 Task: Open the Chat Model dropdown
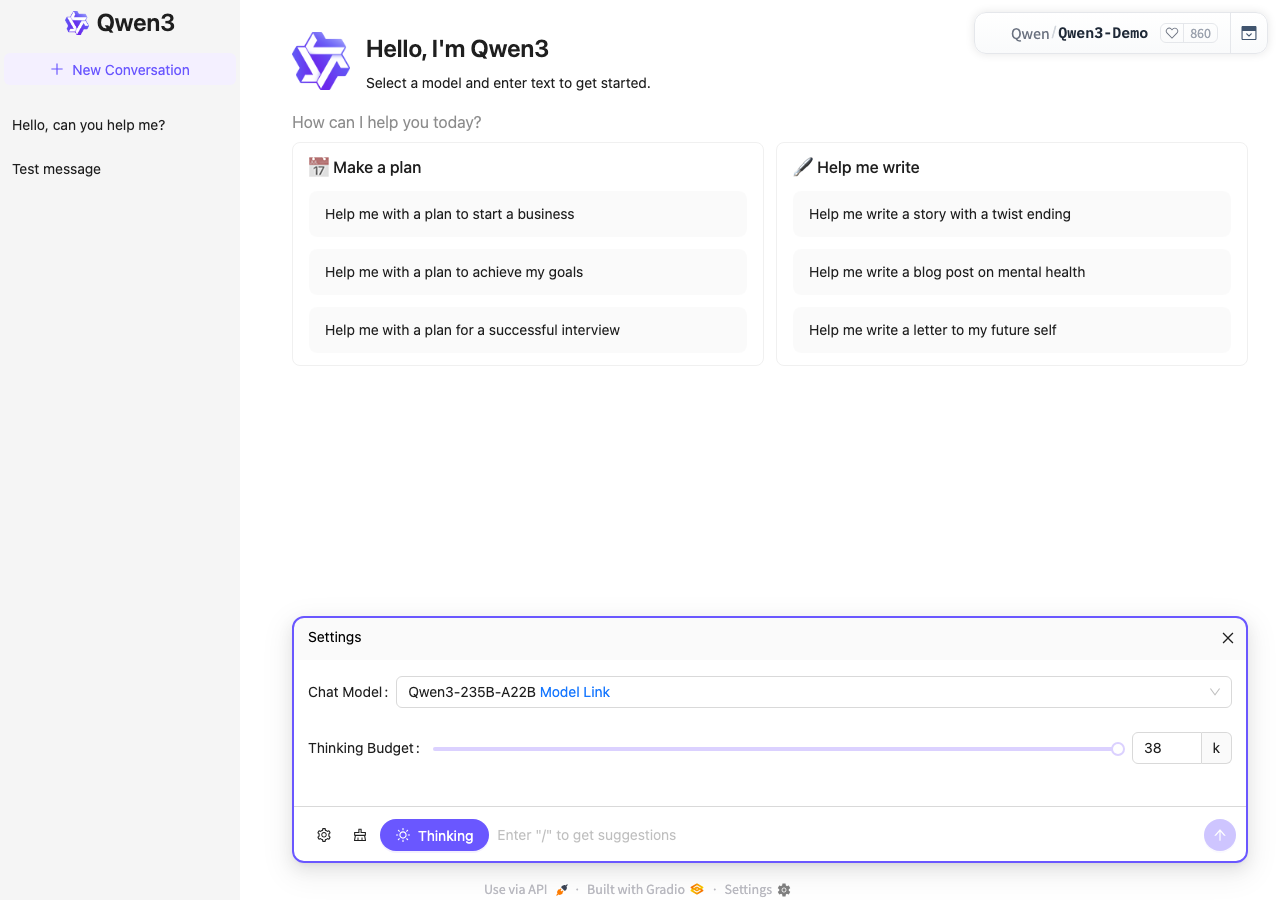pos(814,692)
